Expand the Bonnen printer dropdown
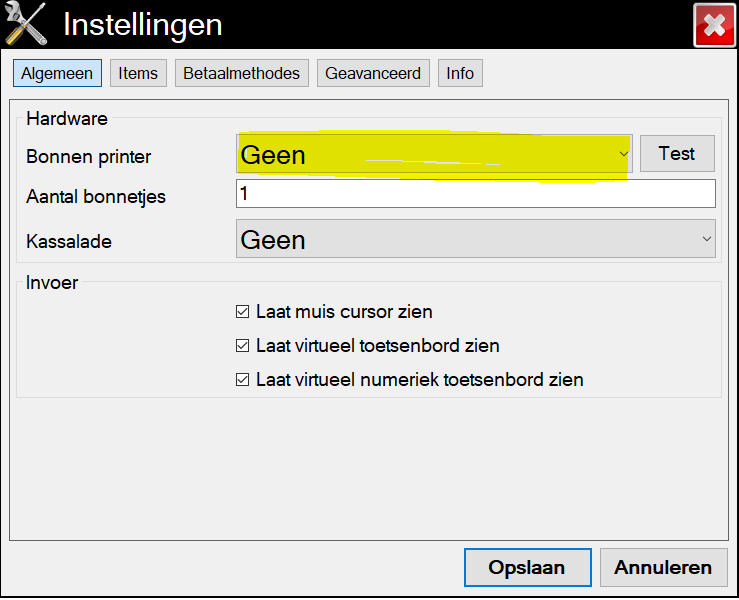This screenshot has width=739, height=600. click(x=435, y=155)
